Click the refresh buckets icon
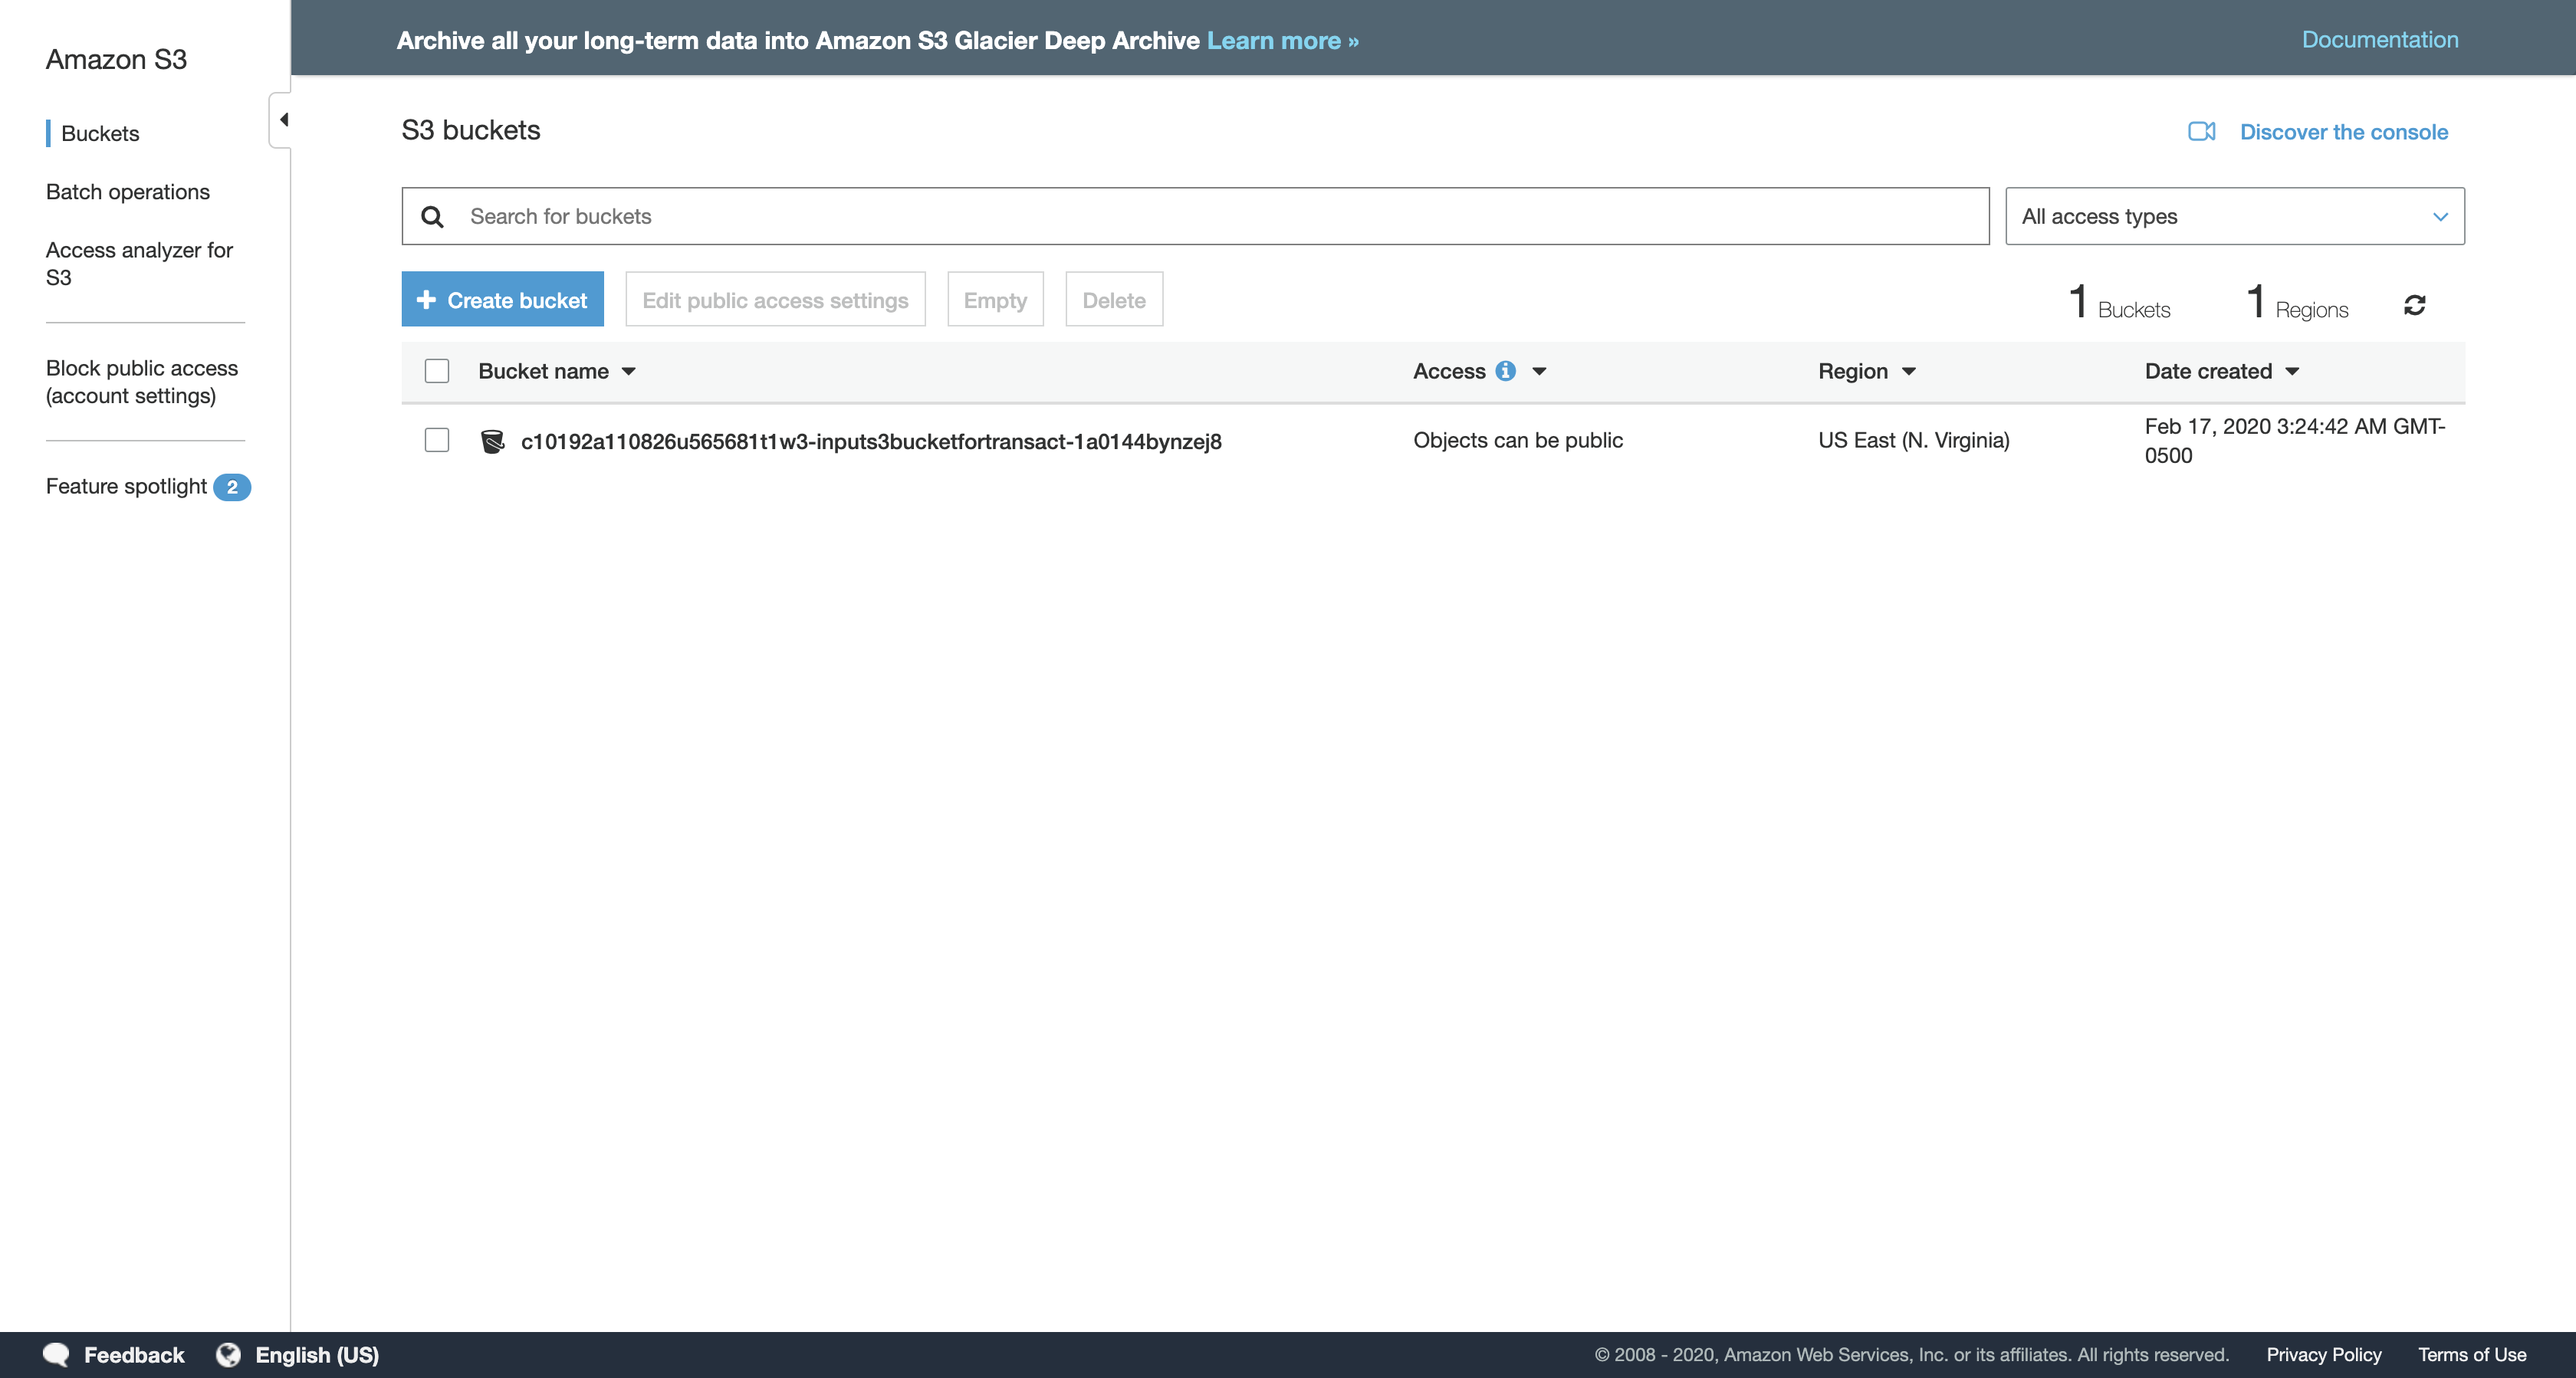 (x=2414, y=305)
